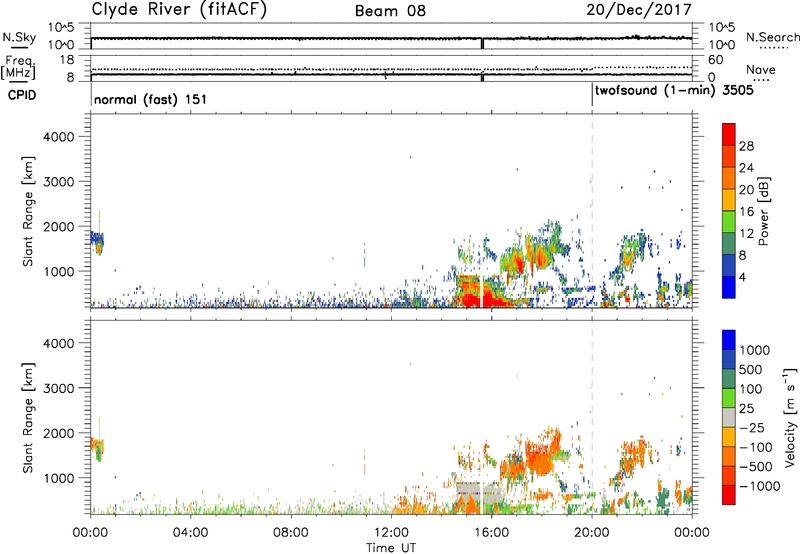Click the blue bottom segment of Power colorbar
Screen dimensions: 800x554
coord(729,288)
